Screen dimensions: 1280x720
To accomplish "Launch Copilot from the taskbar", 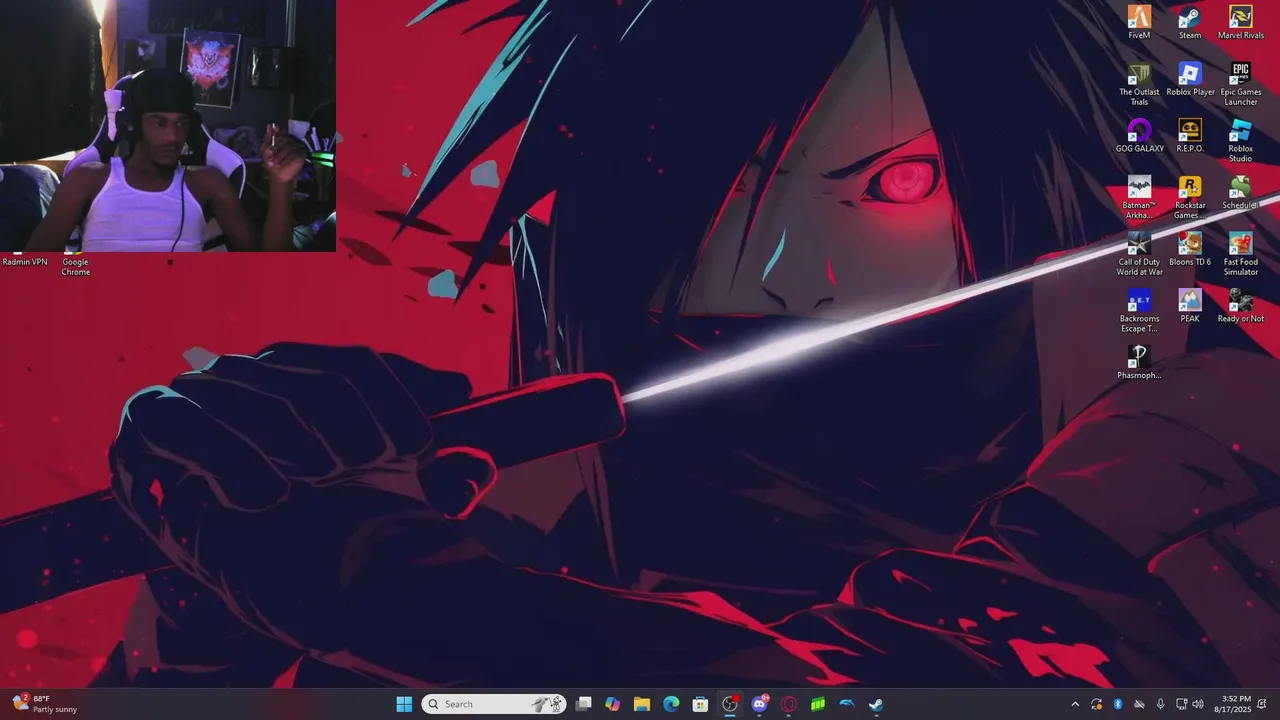I will coord(613,704).
